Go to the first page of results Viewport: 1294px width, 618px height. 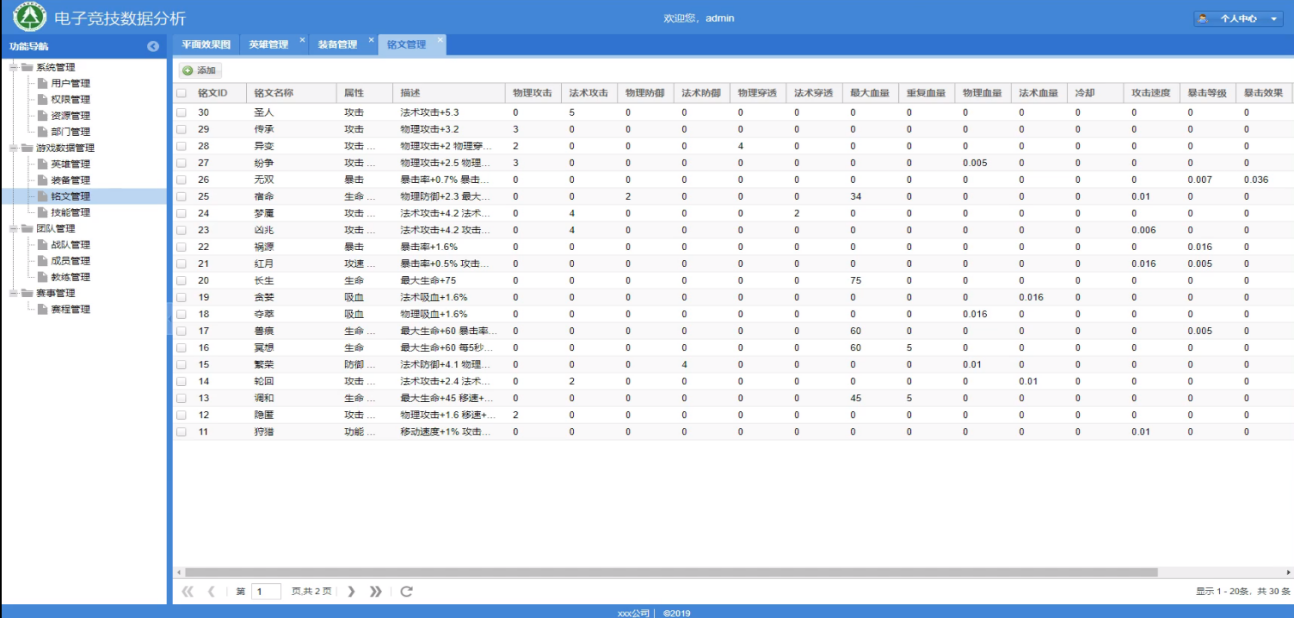tap(187, 591)
